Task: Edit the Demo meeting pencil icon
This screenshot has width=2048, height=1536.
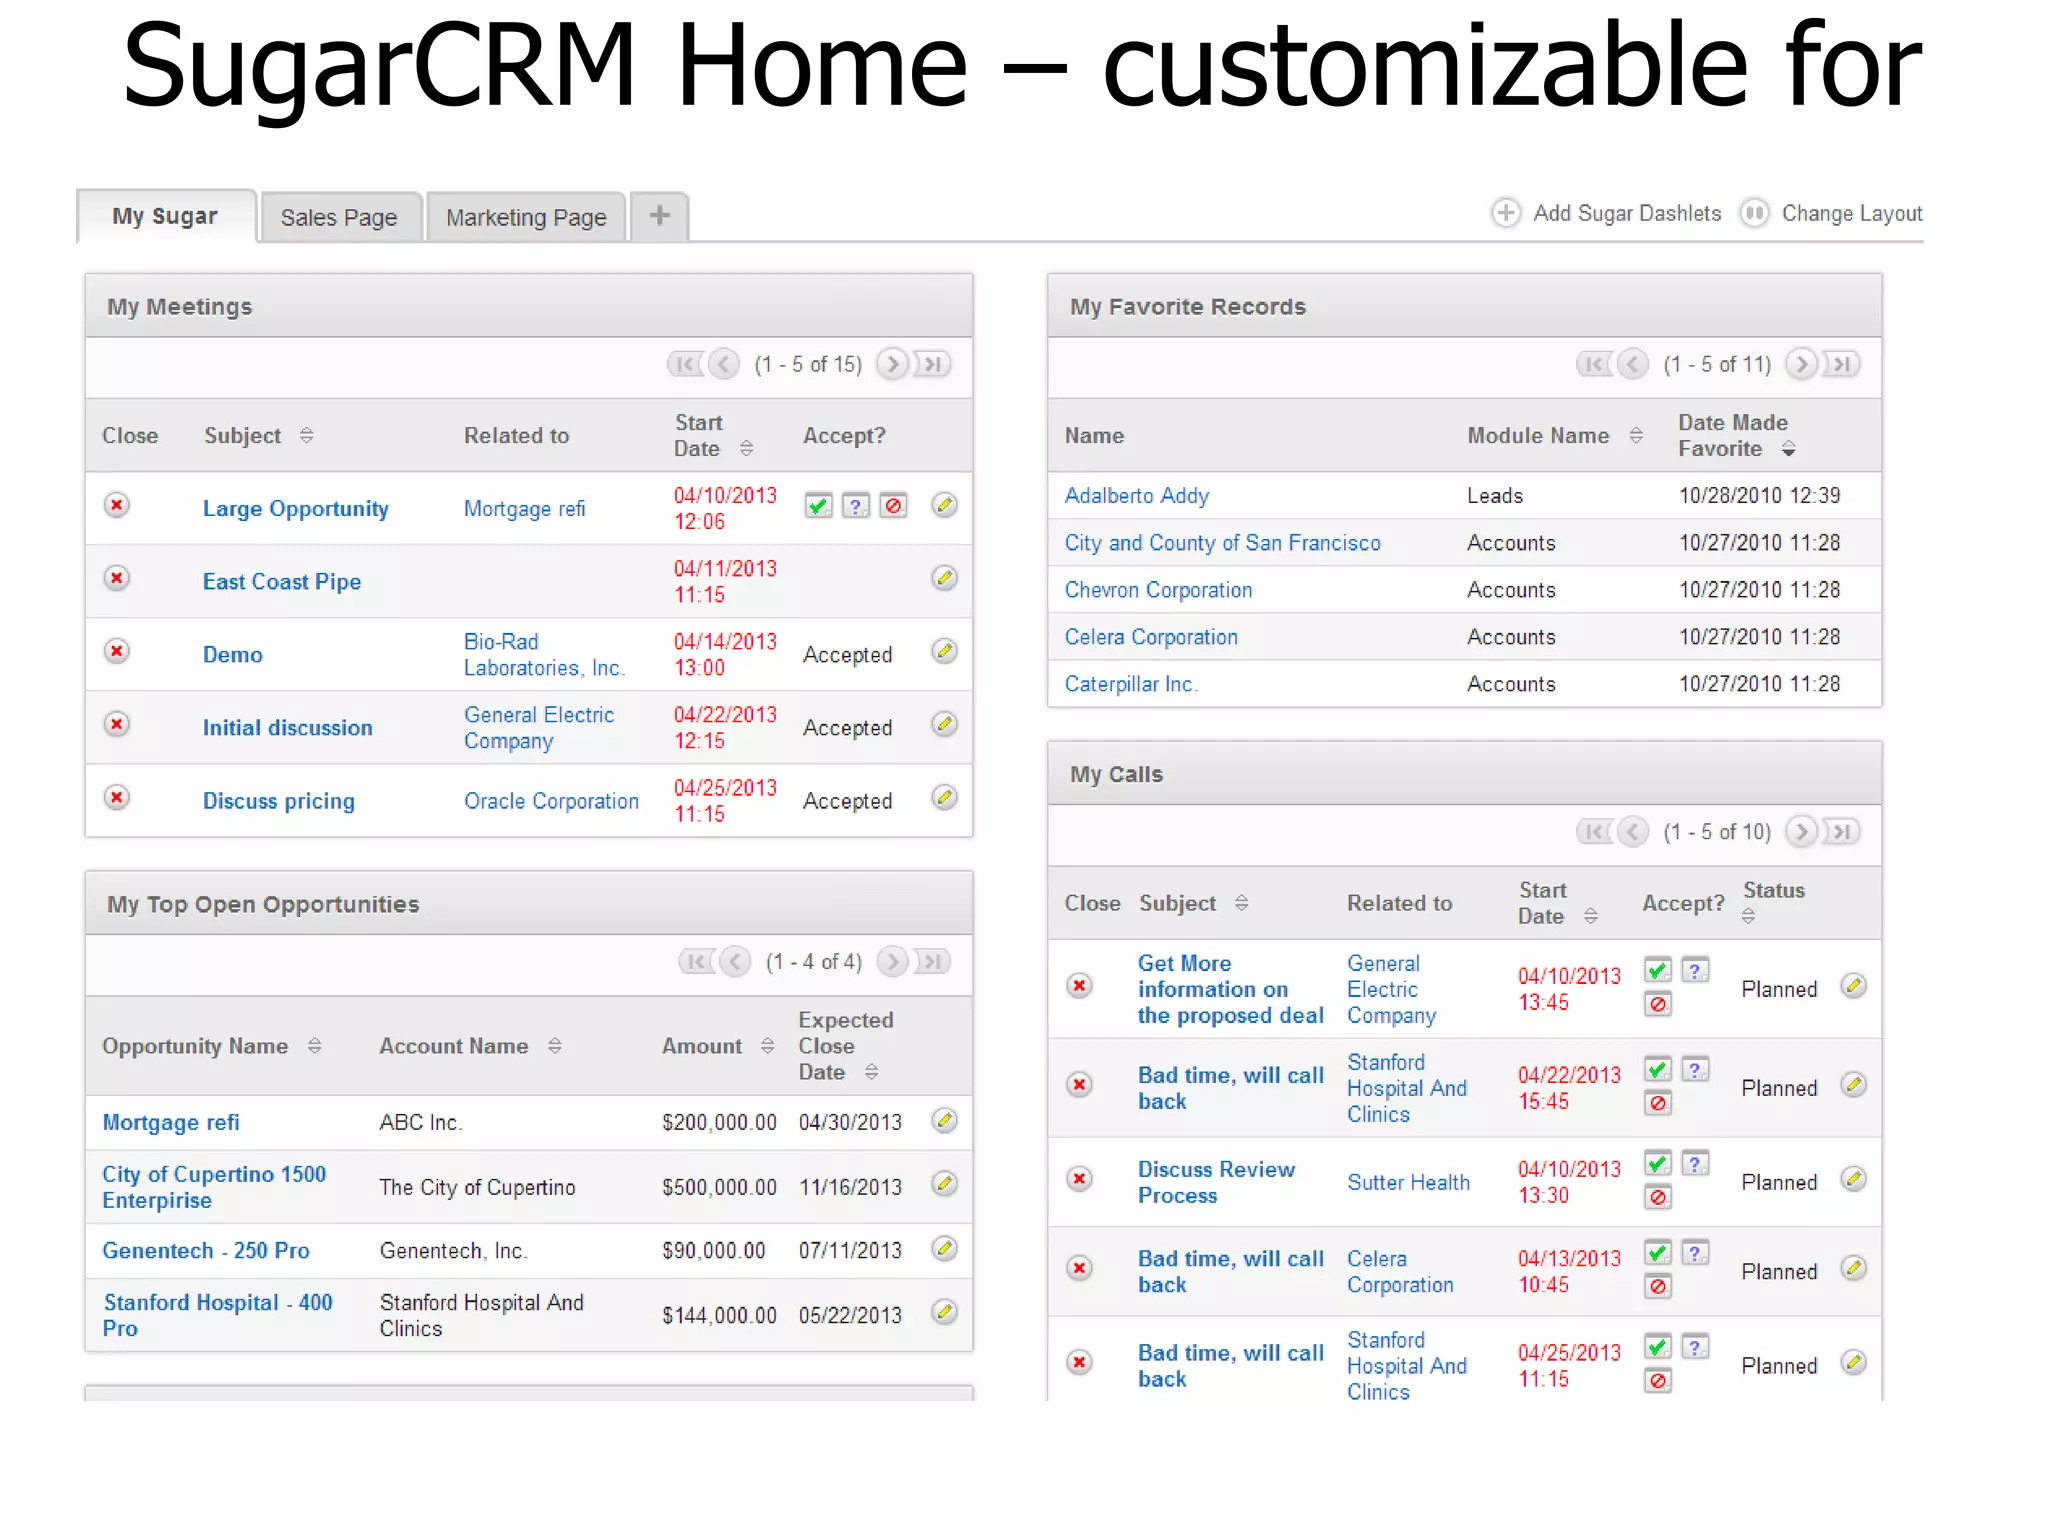Action: click(x=944, y=651)
